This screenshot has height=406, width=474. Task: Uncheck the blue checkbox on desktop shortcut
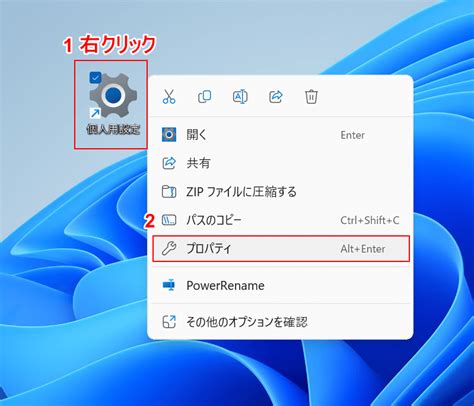click(x=95, y=78)
